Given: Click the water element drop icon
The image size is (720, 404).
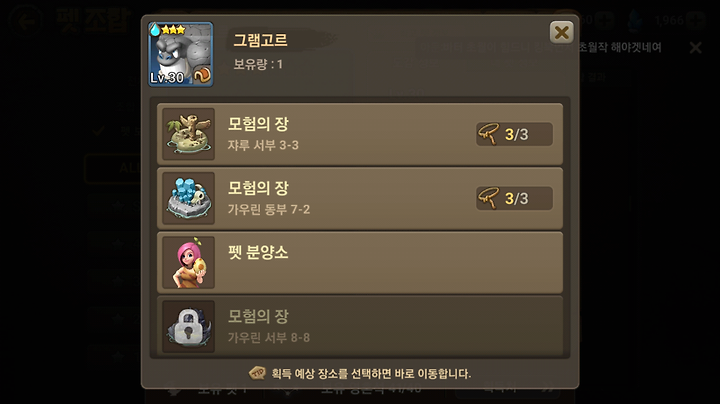Looking at the screenshot, I should pyautogui.click(x=155, y=29).
